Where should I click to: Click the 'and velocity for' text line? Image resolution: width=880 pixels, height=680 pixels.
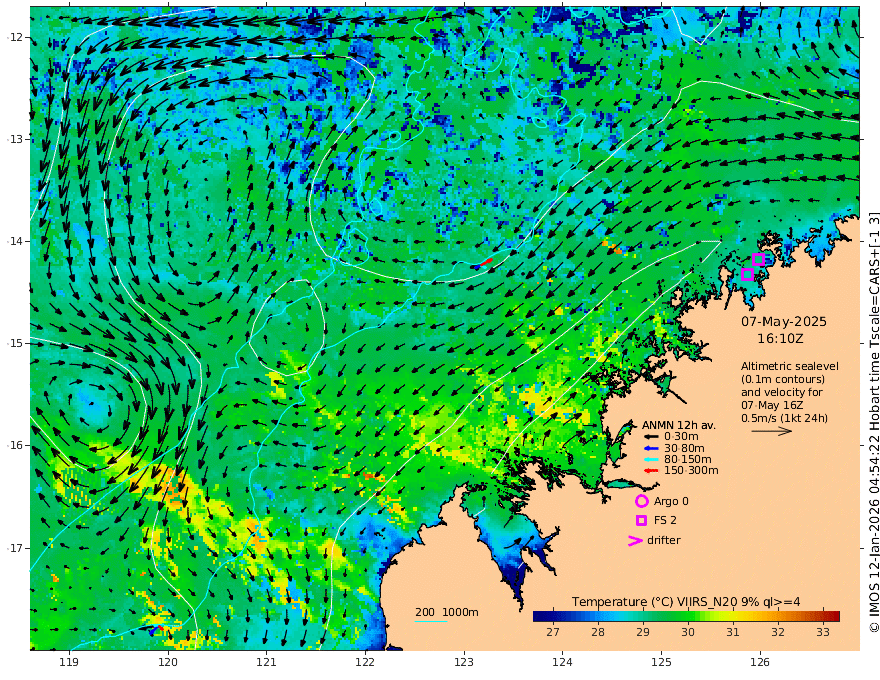pyautogui.click(x=781, y=392)
